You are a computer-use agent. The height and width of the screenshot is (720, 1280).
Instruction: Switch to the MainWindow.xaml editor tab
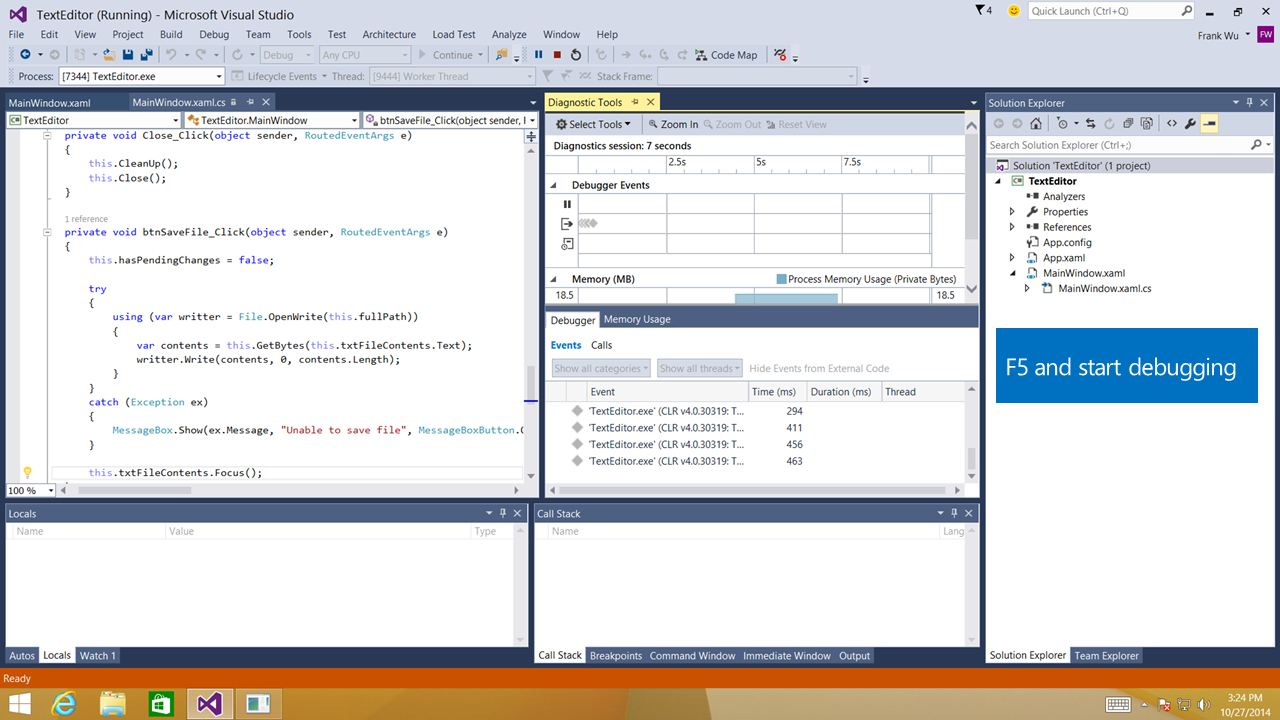pyautogui.click(x=50, y=102)
